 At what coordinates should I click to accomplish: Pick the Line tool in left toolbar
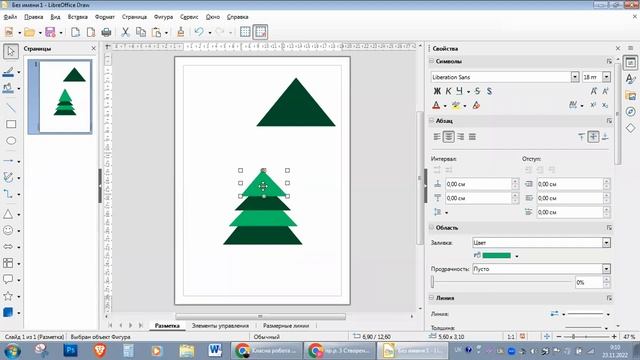point(11,108)
